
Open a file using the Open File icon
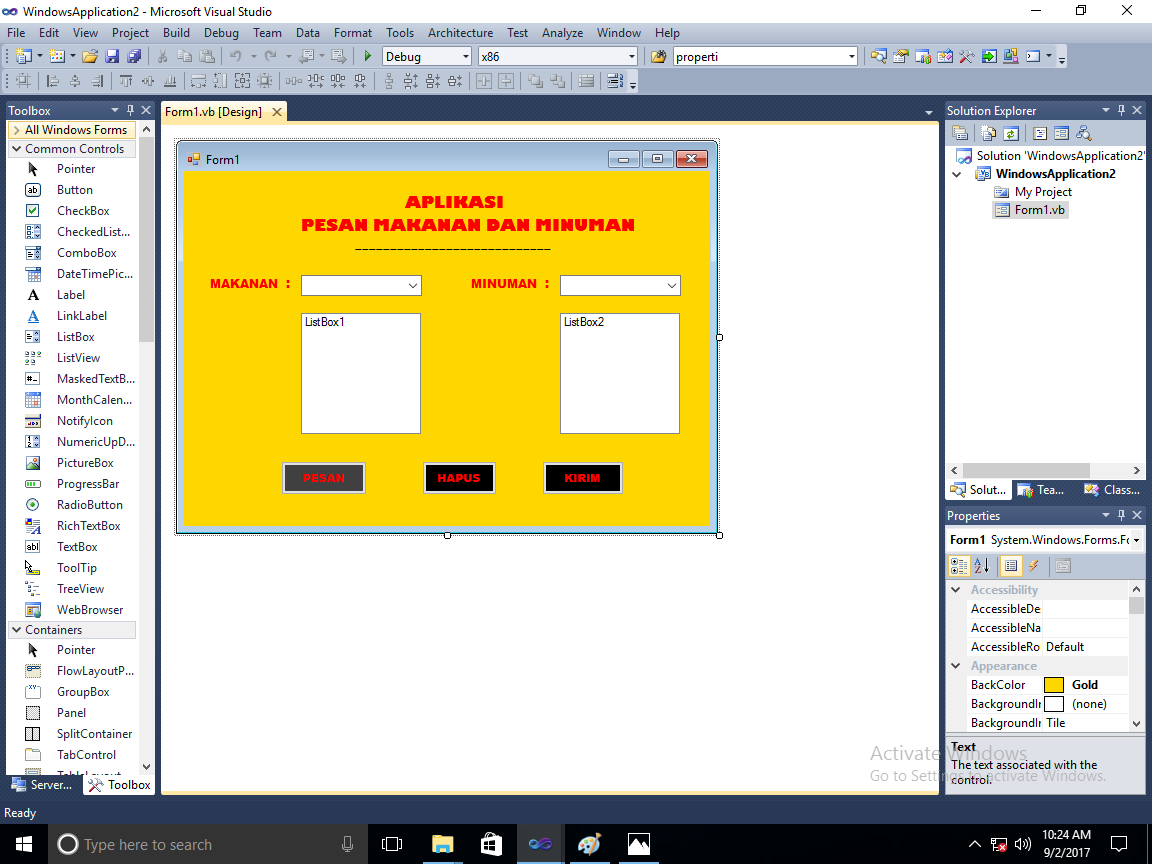click(90, 56)
